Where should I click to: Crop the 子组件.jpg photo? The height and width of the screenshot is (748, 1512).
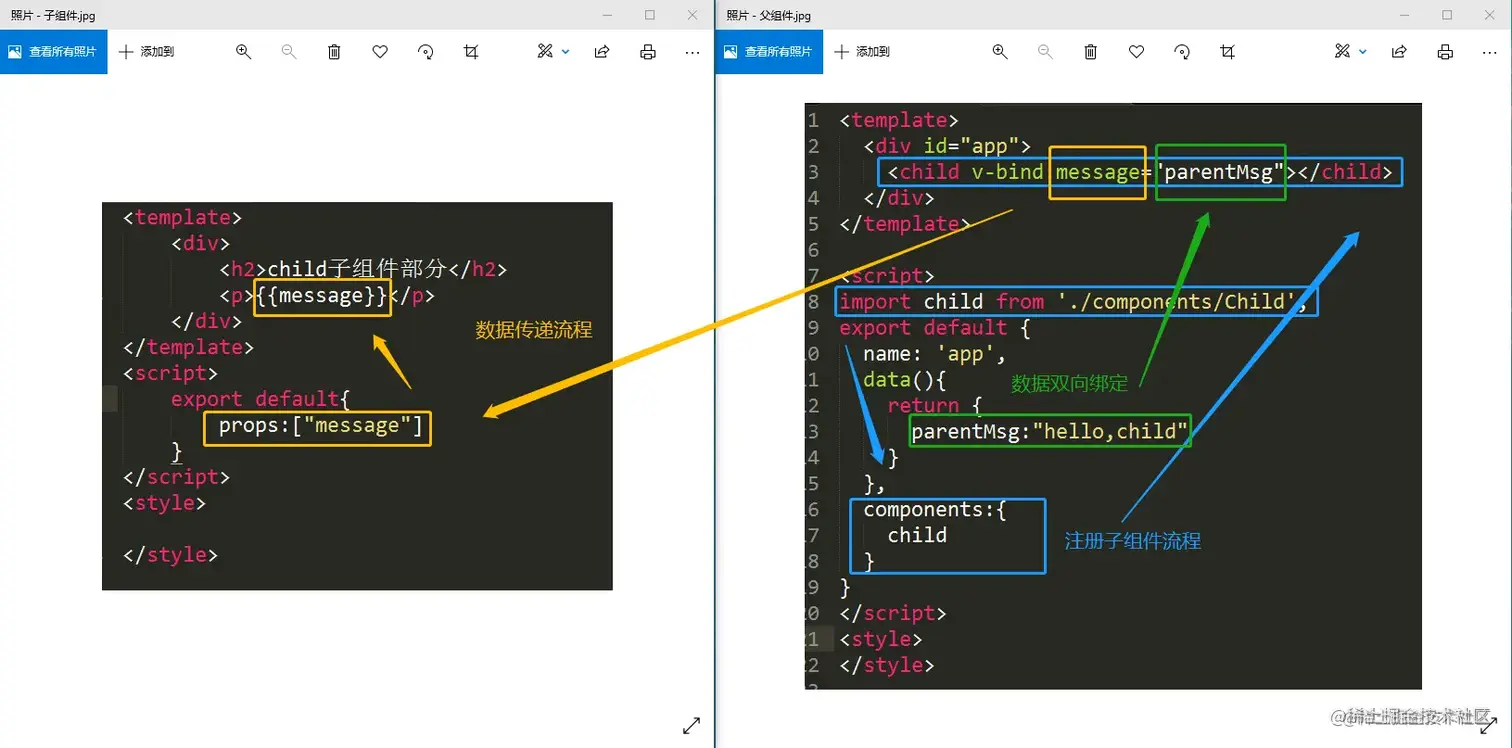coord(471,52)
